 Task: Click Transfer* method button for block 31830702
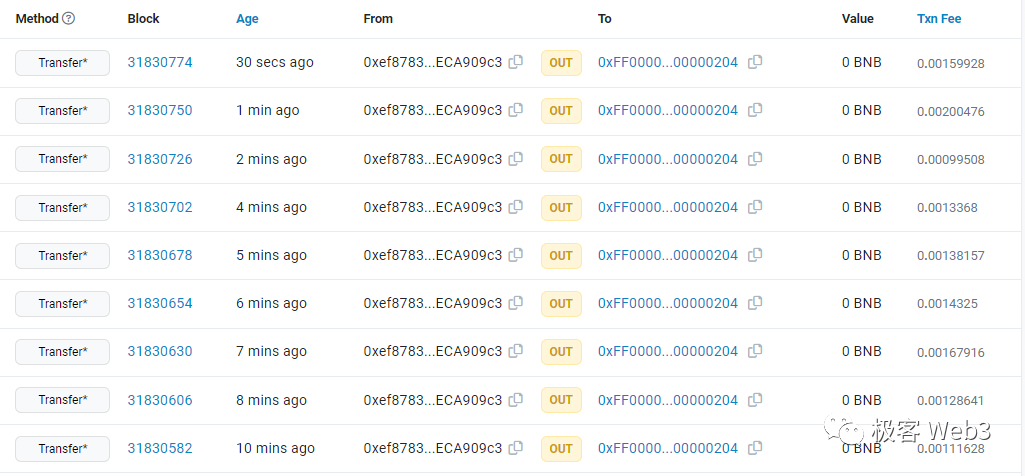coord(62,208)
